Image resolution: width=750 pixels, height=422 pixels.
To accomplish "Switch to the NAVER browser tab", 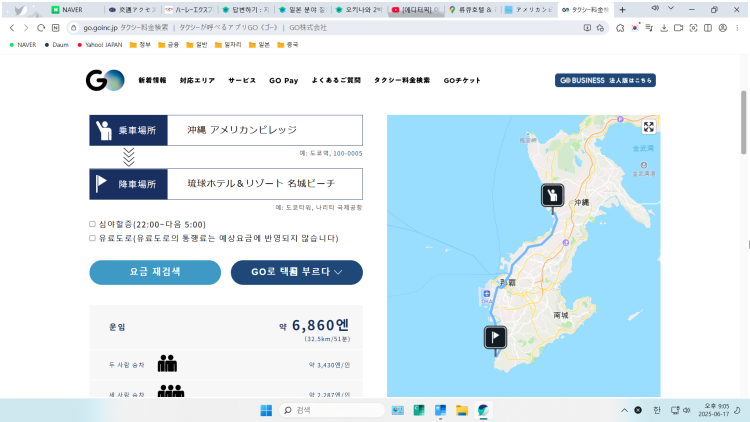I will coord(74,10).
